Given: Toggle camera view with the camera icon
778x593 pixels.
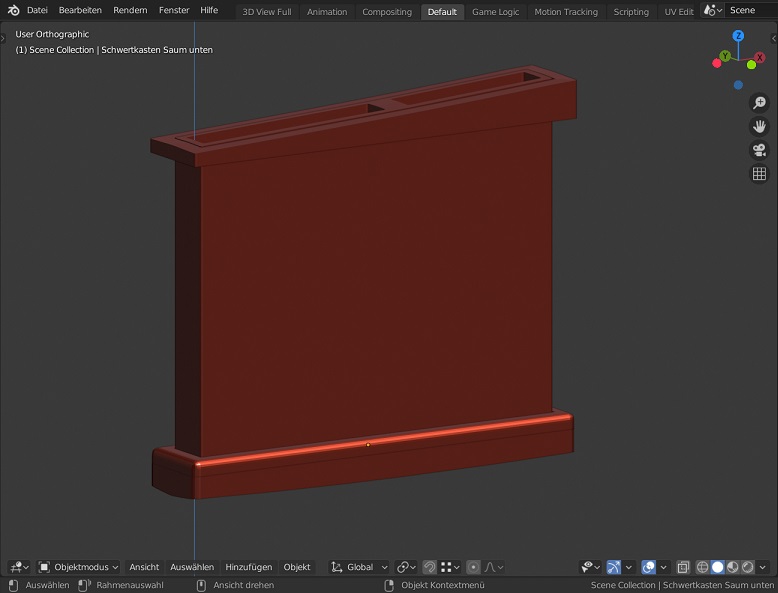Looking at the screenshot, I should tap(759, 150).
